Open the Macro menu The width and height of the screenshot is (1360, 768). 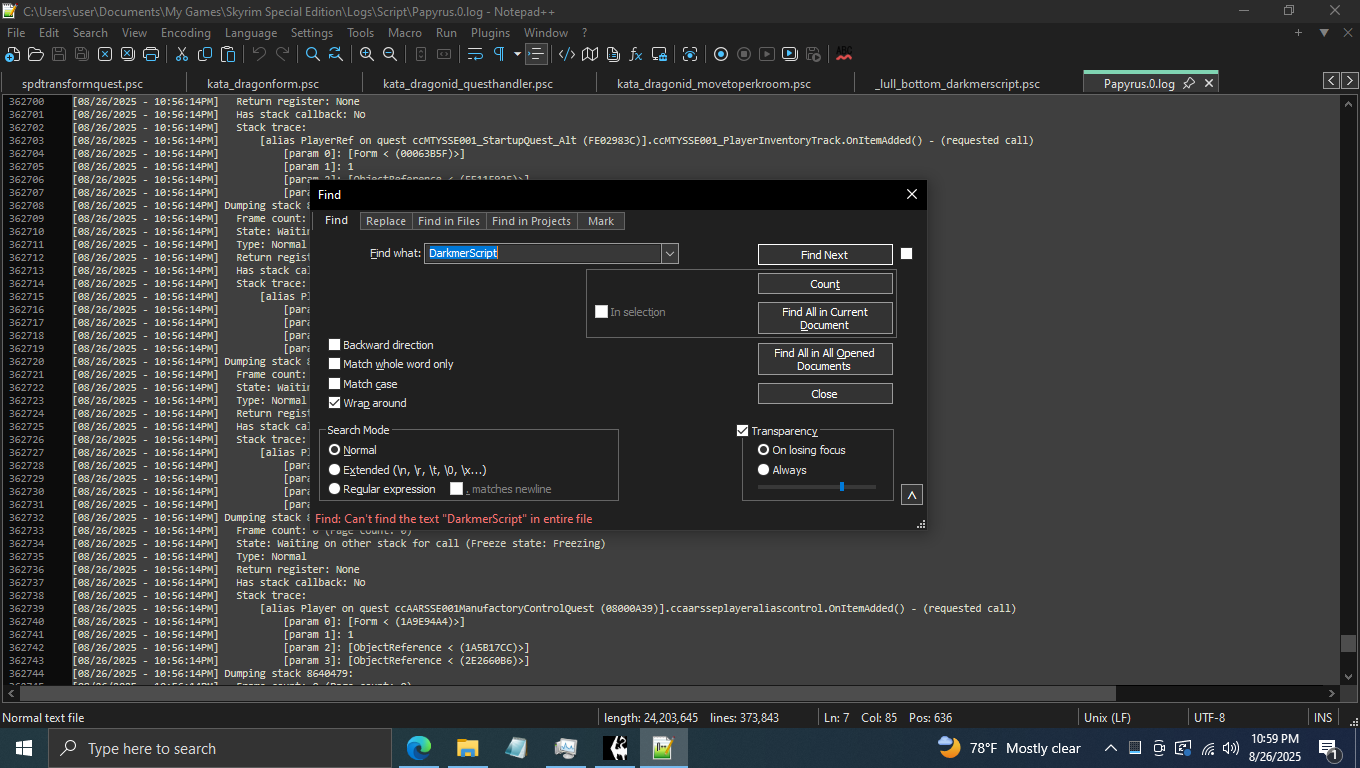(x=405, y=33)
